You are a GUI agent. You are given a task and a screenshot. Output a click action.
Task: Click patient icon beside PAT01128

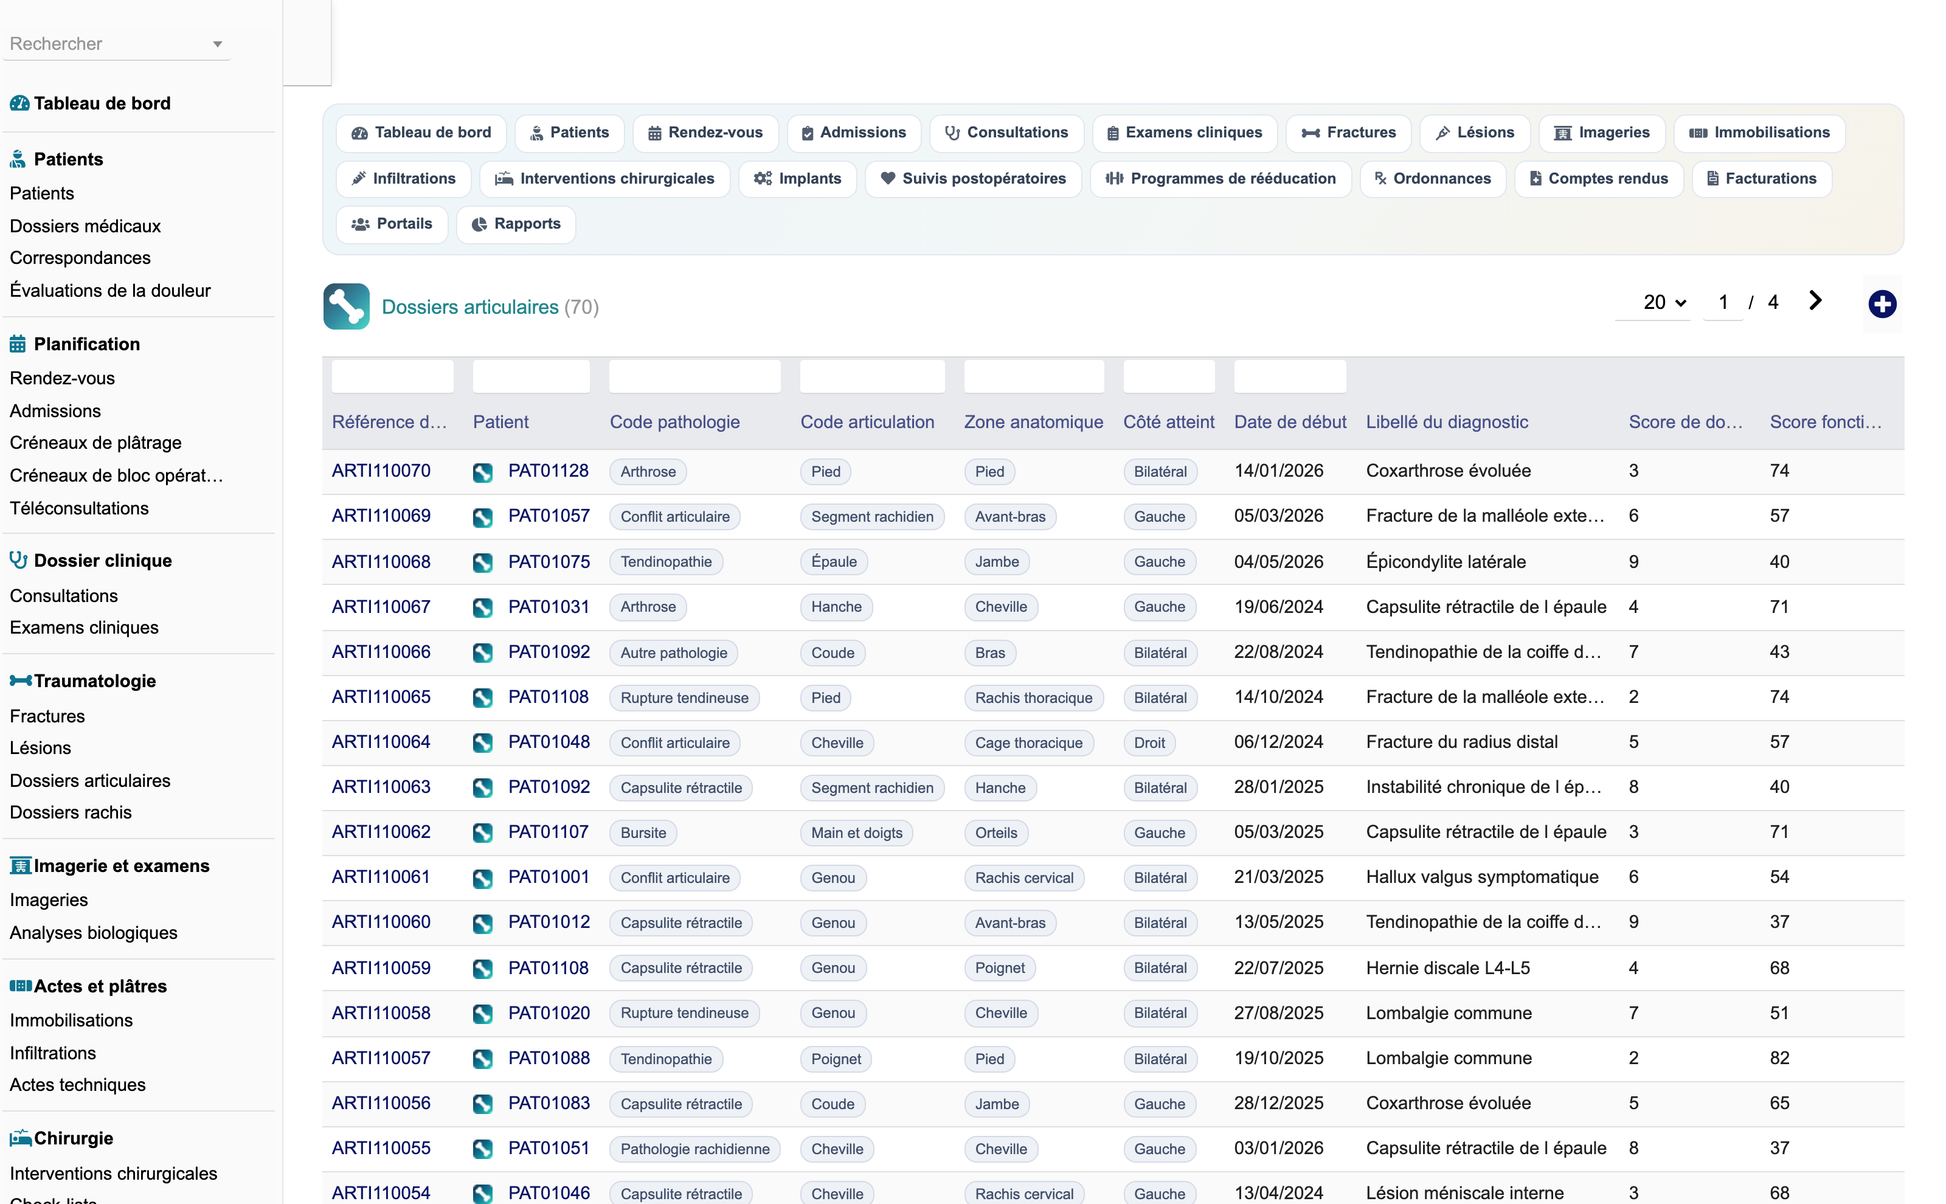(x=483, y=472)
